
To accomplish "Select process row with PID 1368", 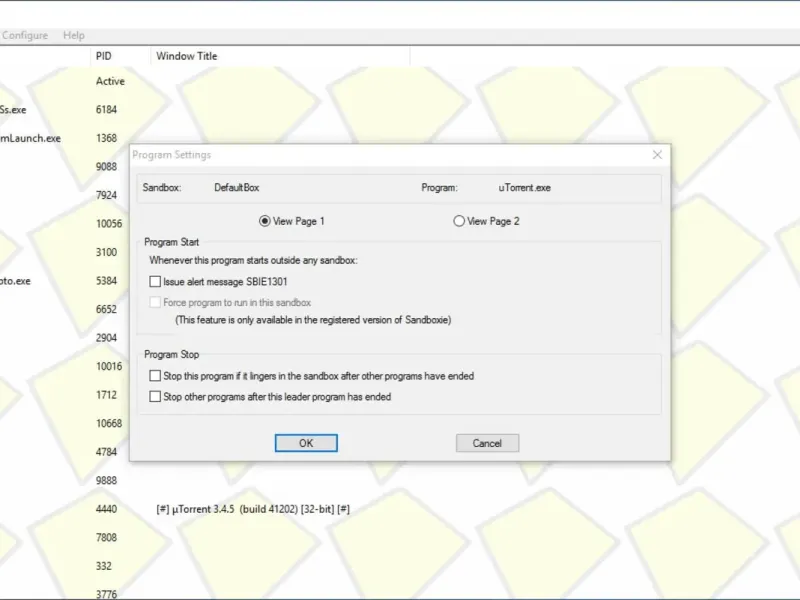I will [x=106, y=138].
